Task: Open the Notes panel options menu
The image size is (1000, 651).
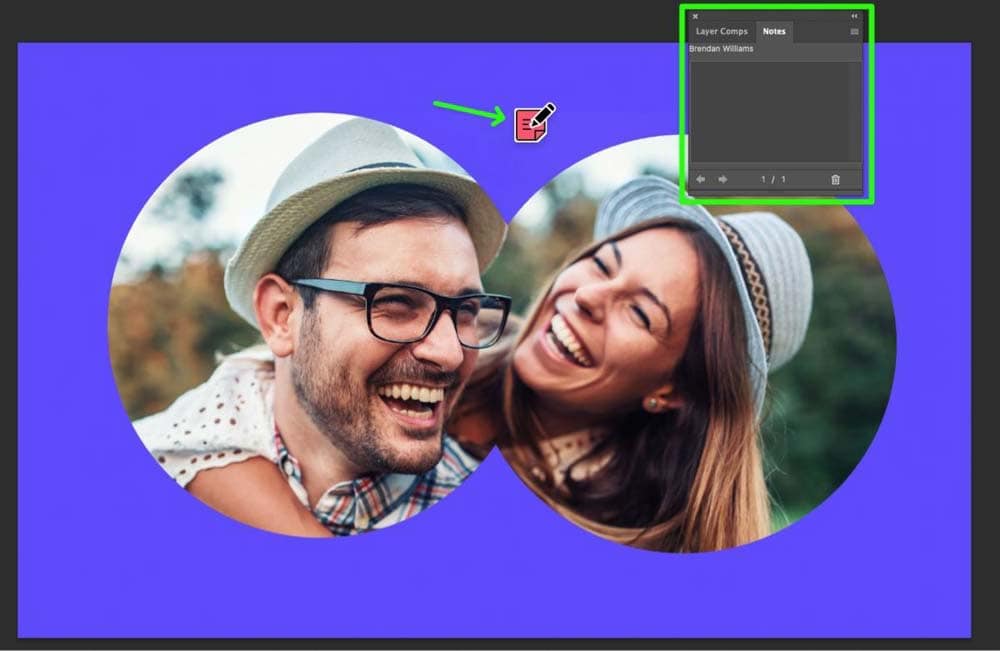Action: 854,31
